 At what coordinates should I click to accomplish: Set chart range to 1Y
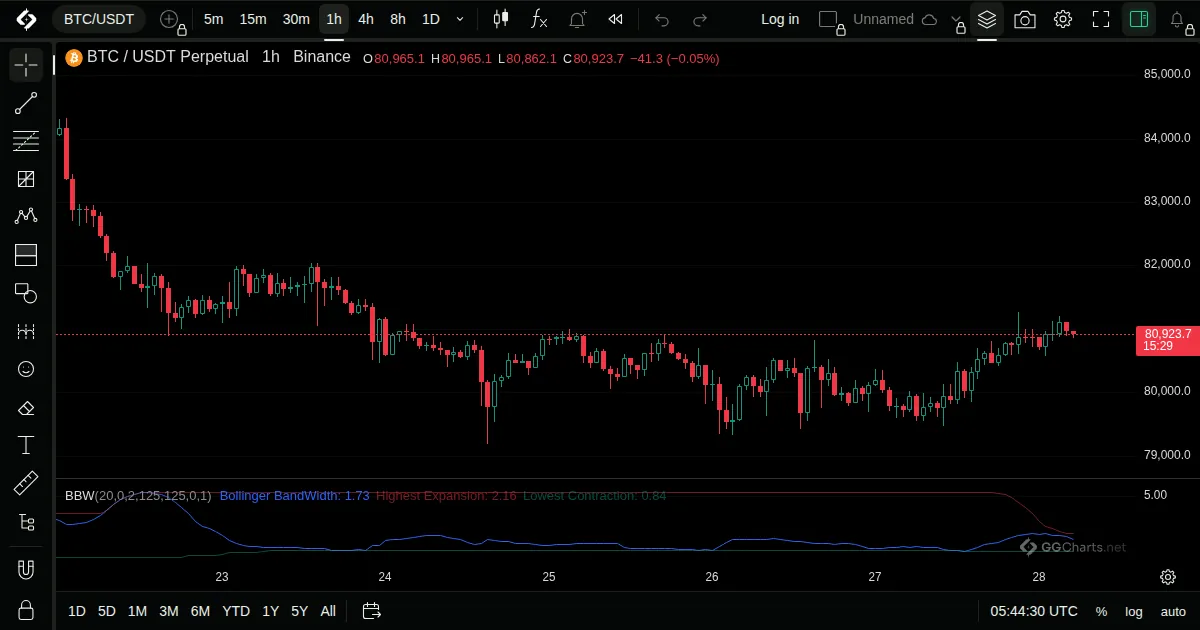[x=271, y=611]
